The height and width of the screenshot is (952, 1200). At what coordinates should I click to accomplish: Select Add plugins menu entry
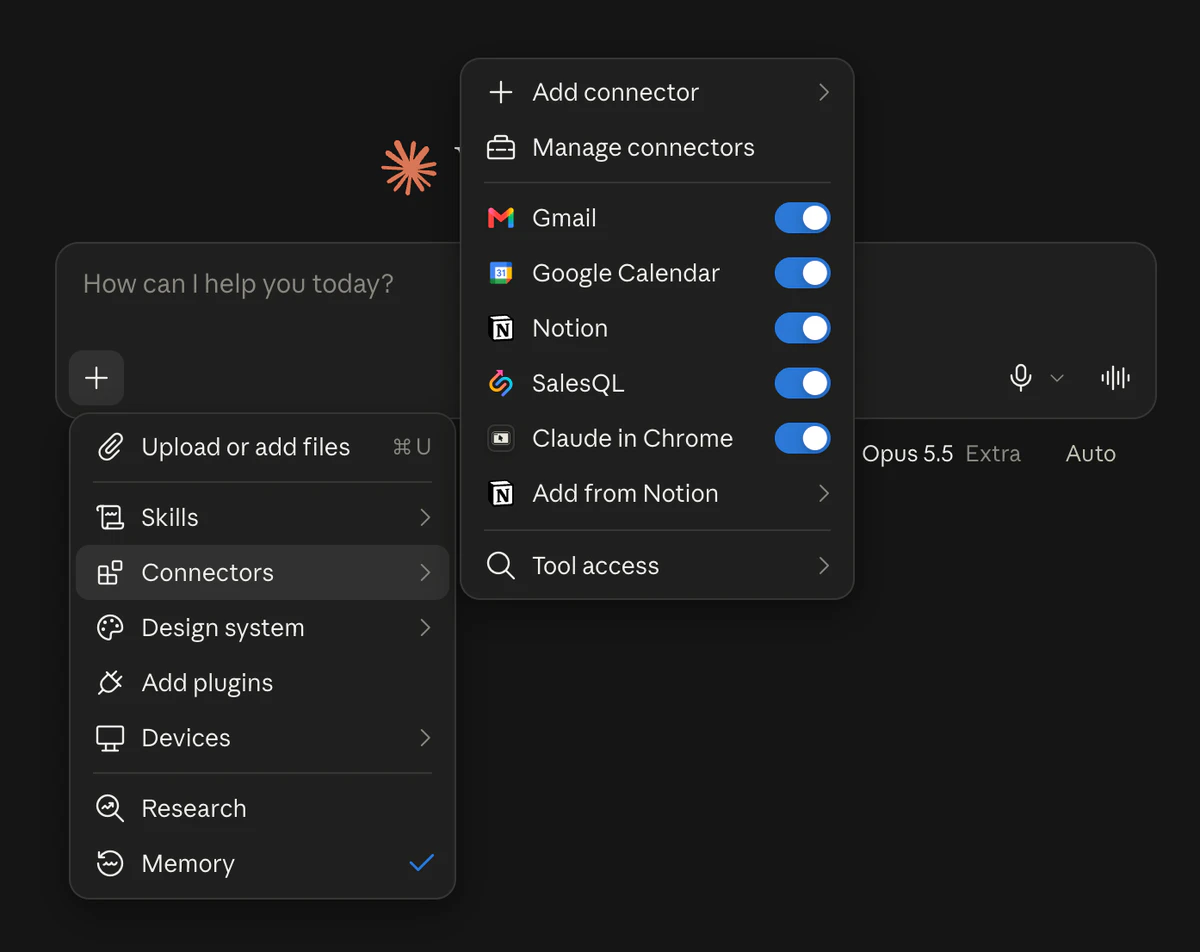[263, 683]
